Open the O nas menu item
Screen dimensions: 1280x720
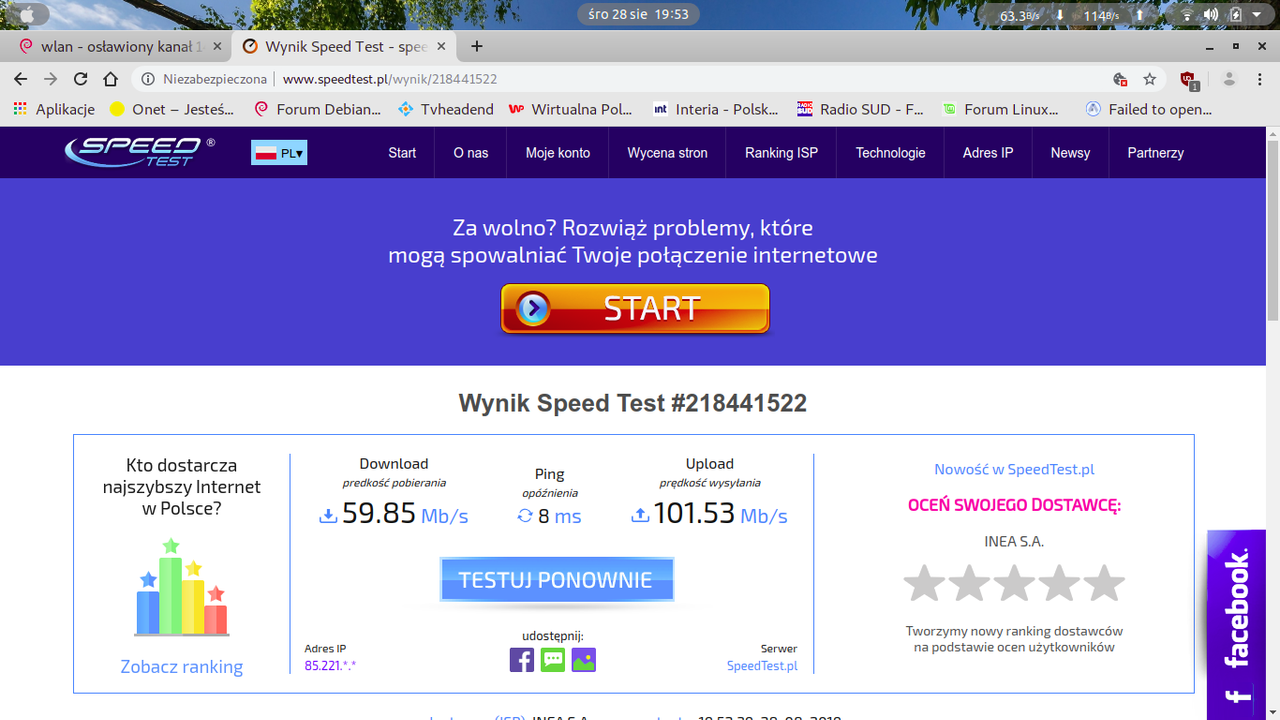(471, 152)
